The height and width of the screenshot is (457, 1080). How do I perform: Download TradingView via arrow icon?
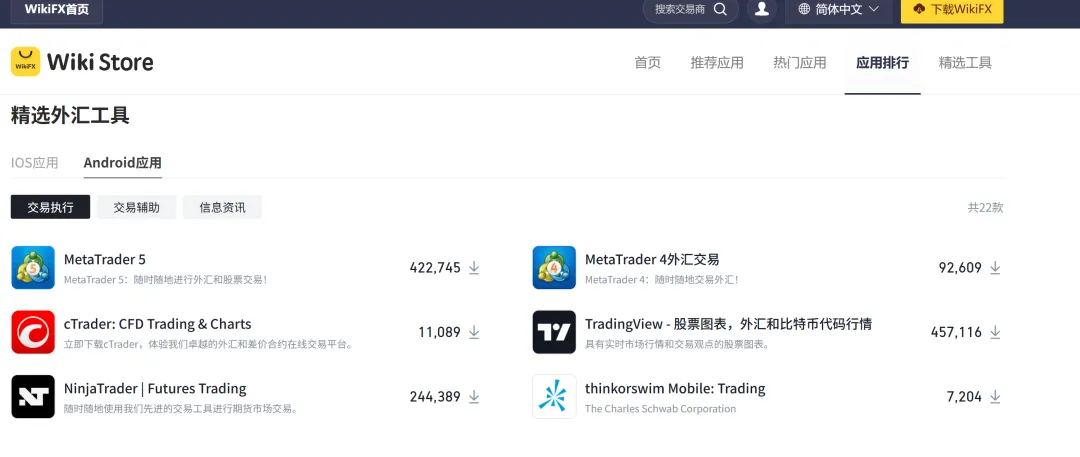(x=995, y=332)
